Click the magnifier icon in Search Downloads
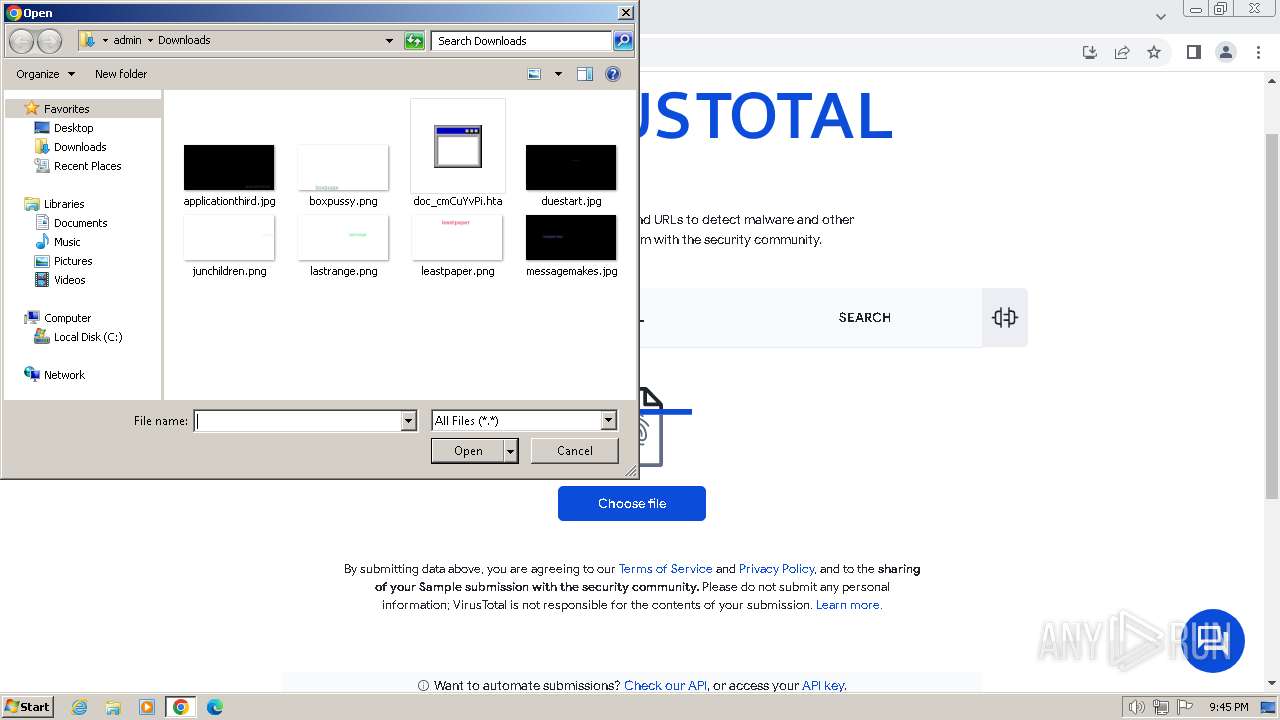This screenshot has height=720, width=1280. point(623,41)
